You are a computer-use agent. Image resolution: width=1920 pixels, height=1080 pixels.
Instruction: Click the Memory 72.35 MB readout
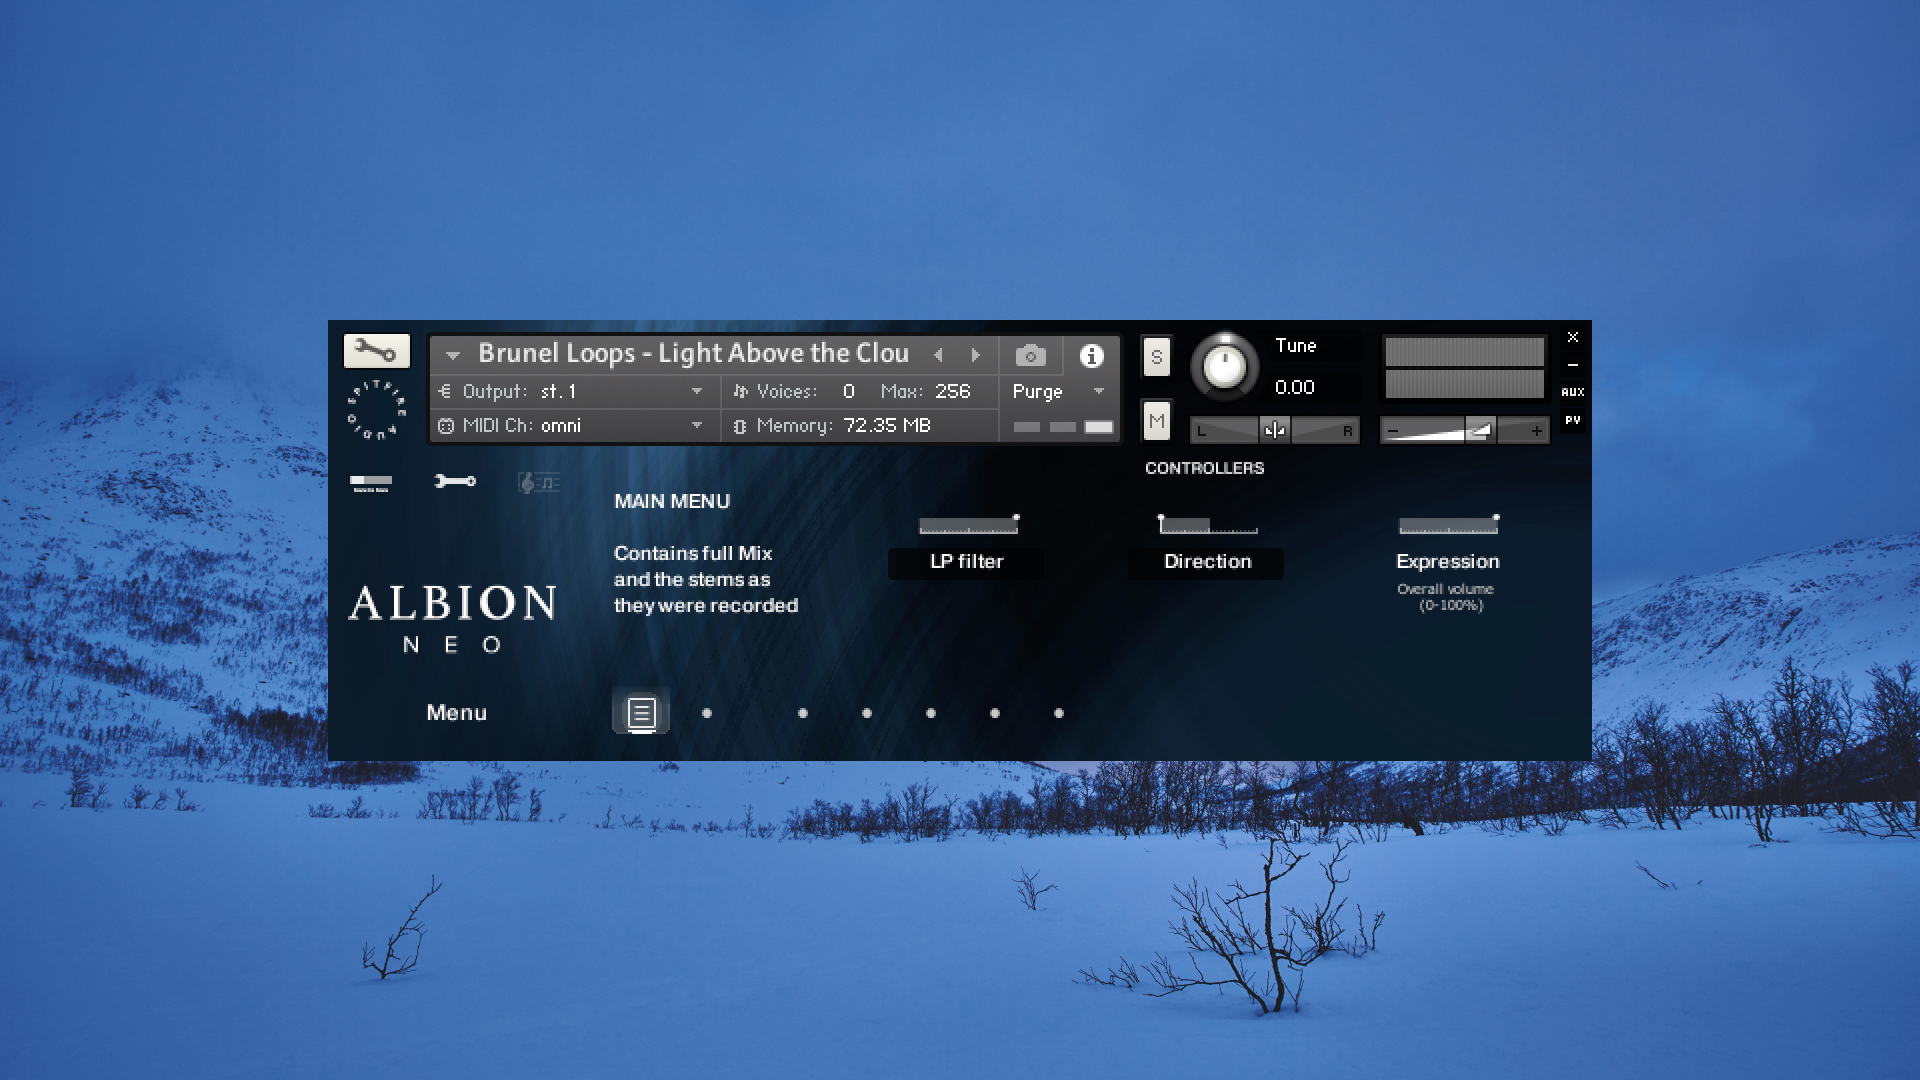point(887,426)
